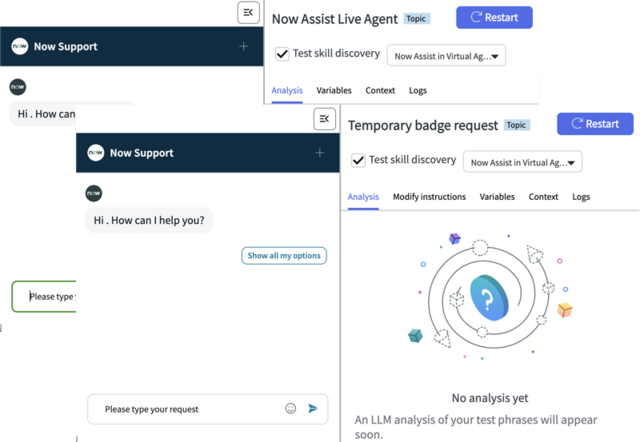Click Now Assist Live Agent title
This screenshot has height=442, width=640.
point(335,19)
